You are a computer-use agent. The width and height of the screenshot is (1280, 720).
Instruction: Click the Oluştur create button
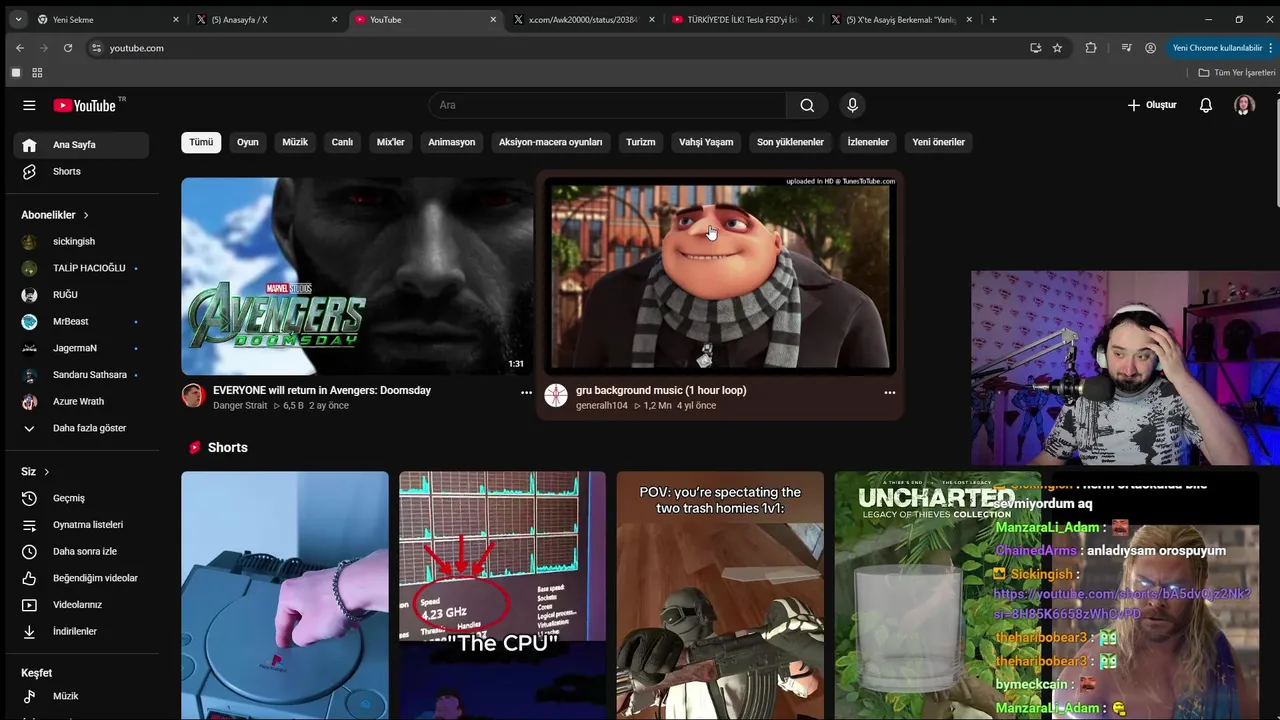[1152, 105]
